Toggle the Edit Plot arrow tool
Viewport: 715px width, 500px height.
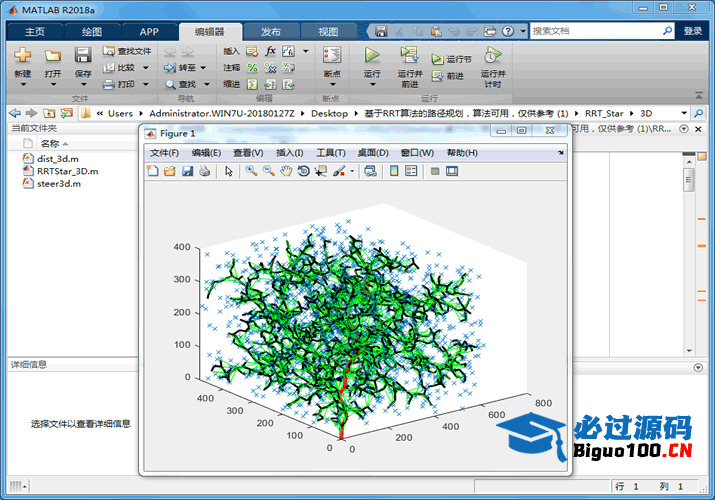(x=229, y=171)
